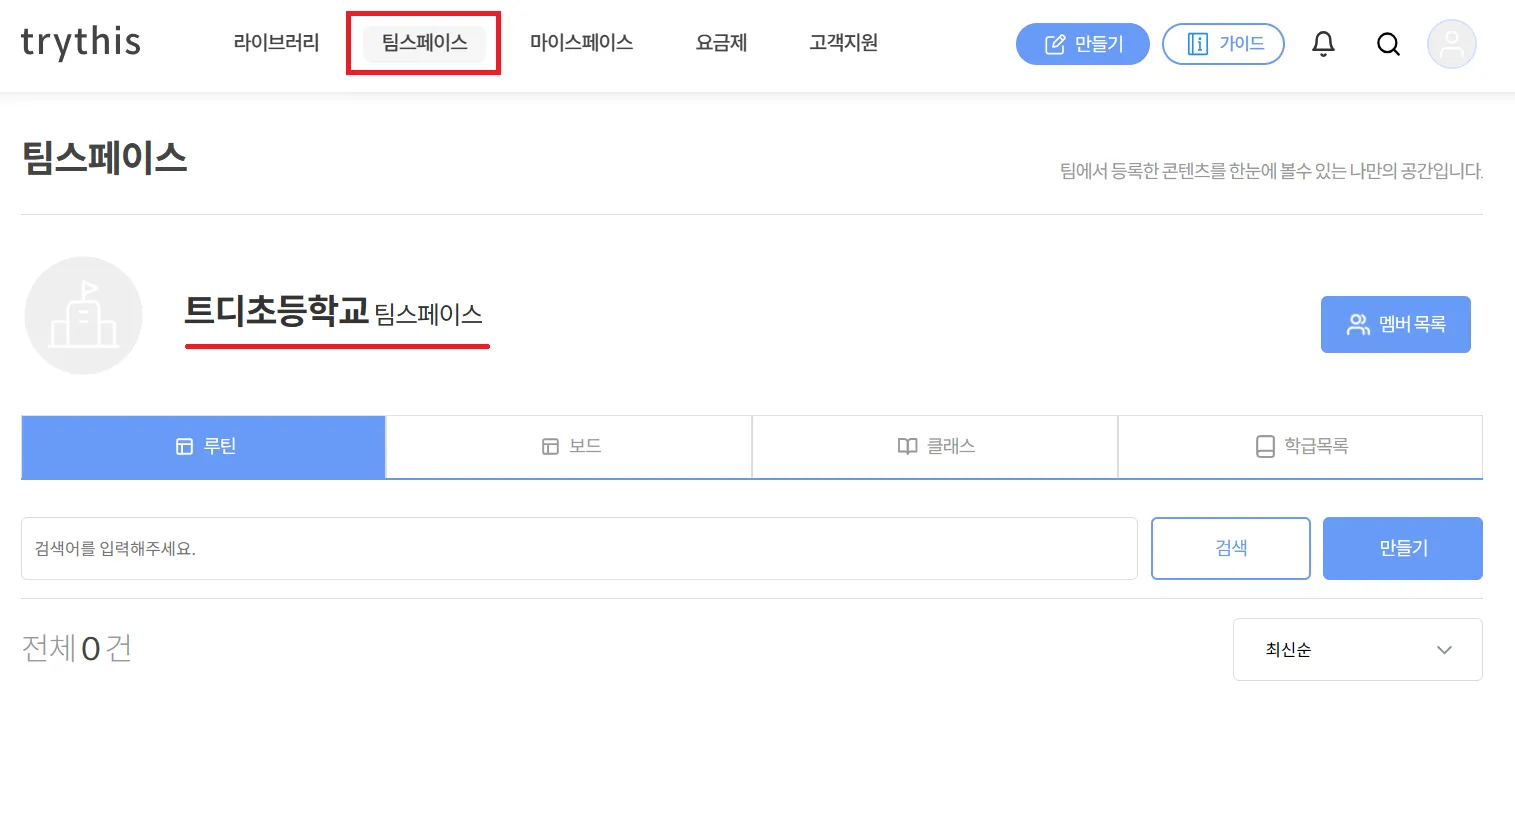Switch to the 클래스 tab
The width and height of the screenshot is (1515, 836).
935,447
